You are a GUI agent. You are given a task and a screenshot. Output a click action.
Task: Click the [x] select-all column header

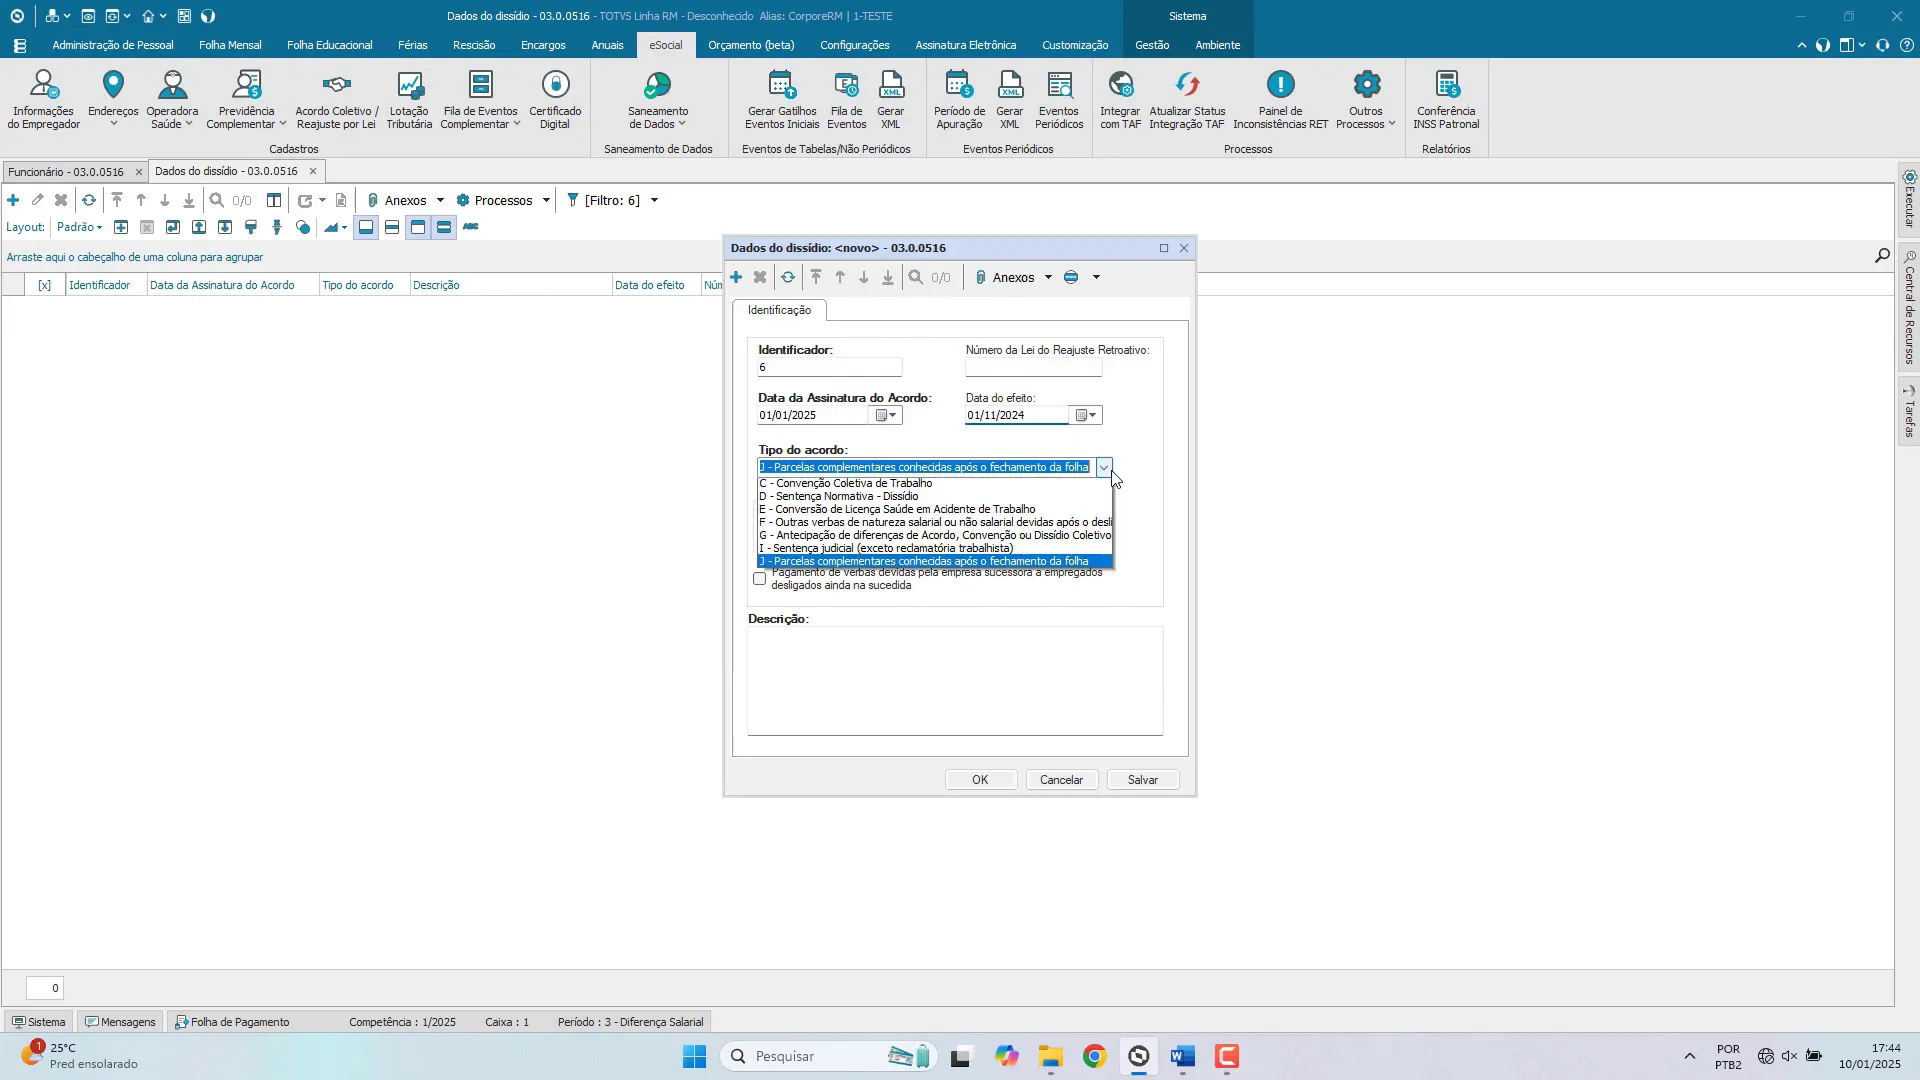coord(44,285)
